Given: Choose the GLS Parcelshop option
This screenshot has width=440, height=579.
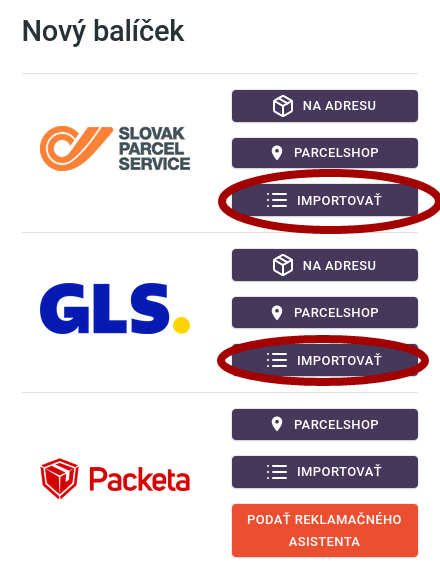Looking at the screenshot, I should tap(325, 313).
